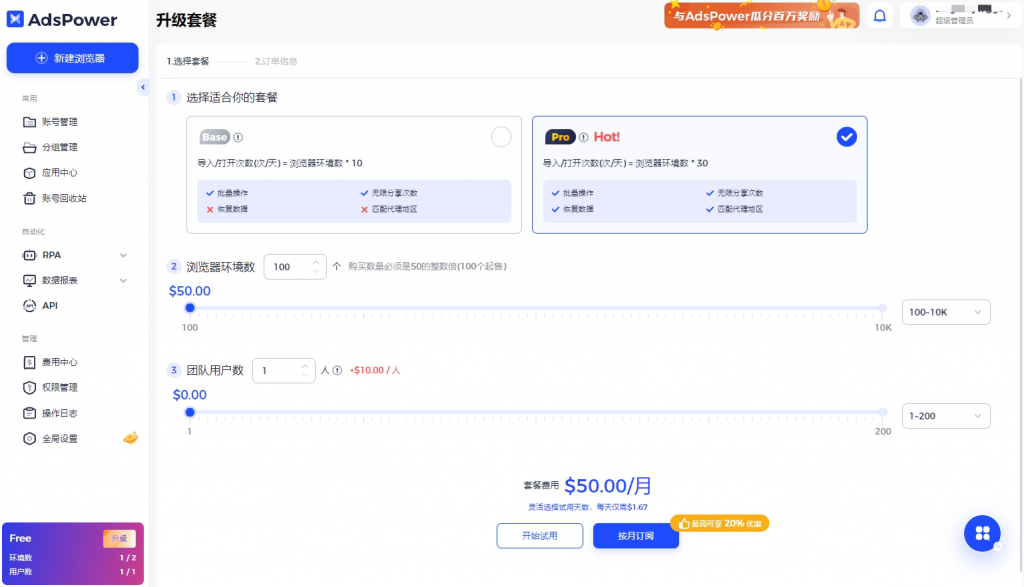Click the 全局设置 settings icon
Image resolution: width=1024 pixels, height=587 pixels.
[x=30, y=438]
